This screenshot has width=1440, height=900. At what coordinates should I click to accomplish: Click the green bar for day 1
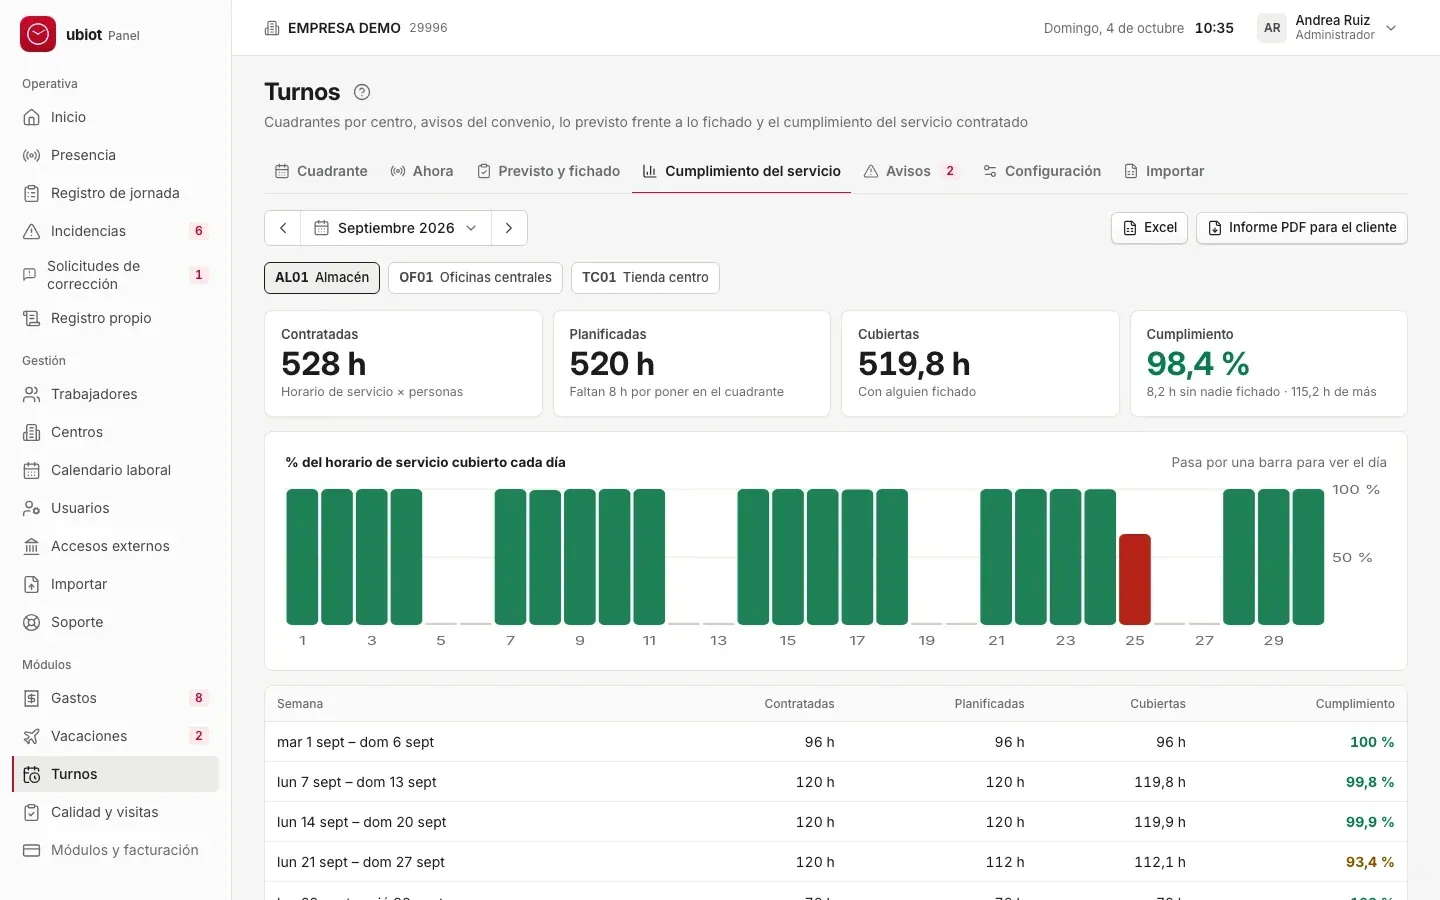302,557
